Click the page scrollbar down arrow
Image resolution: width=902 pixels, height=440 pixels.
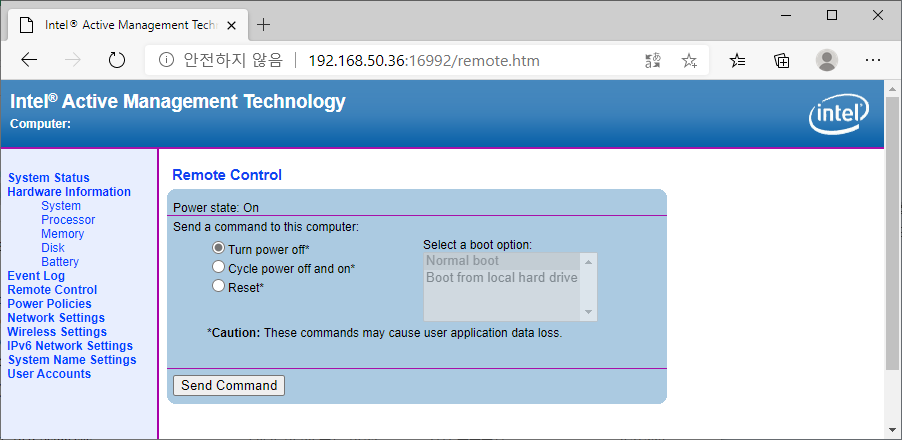(892, 431)
